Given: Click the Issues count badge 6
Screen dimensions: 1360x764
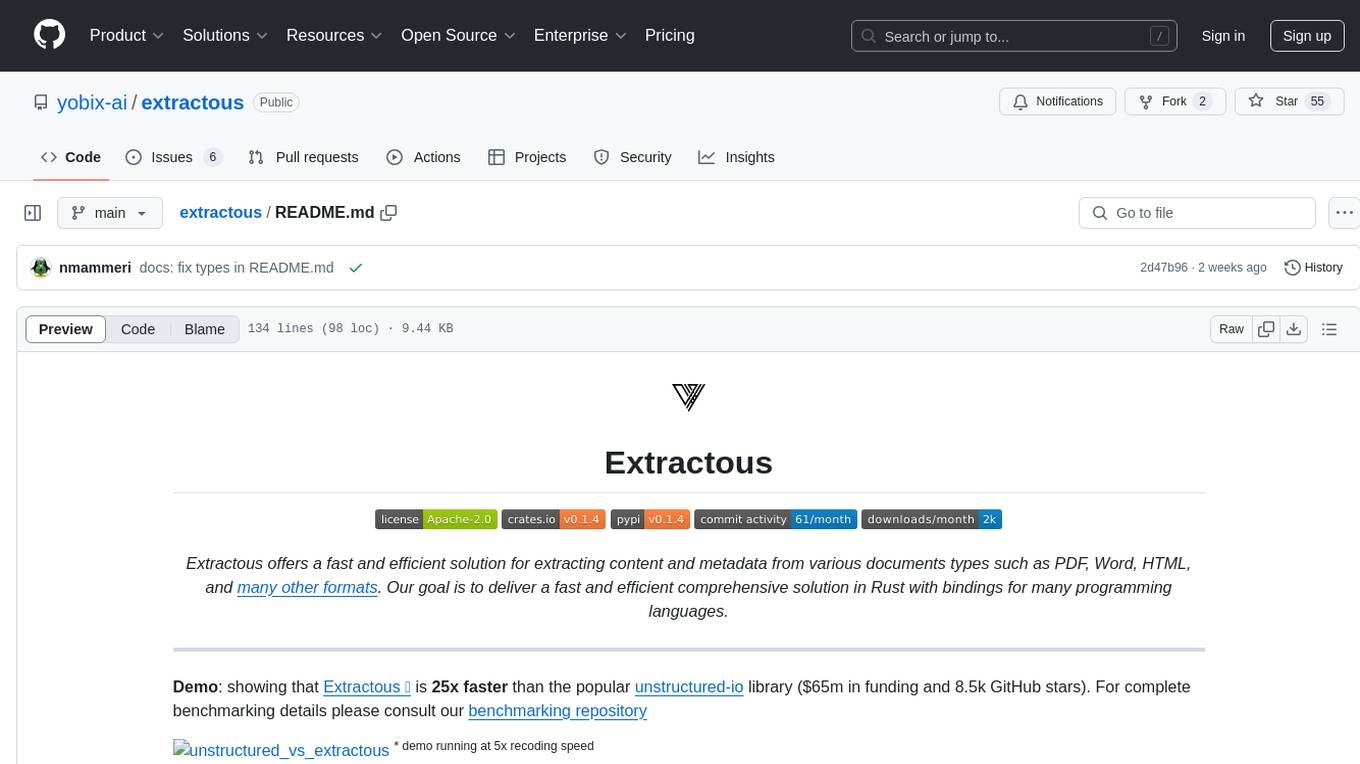Looking at the screenshot, I should point(212,157).
